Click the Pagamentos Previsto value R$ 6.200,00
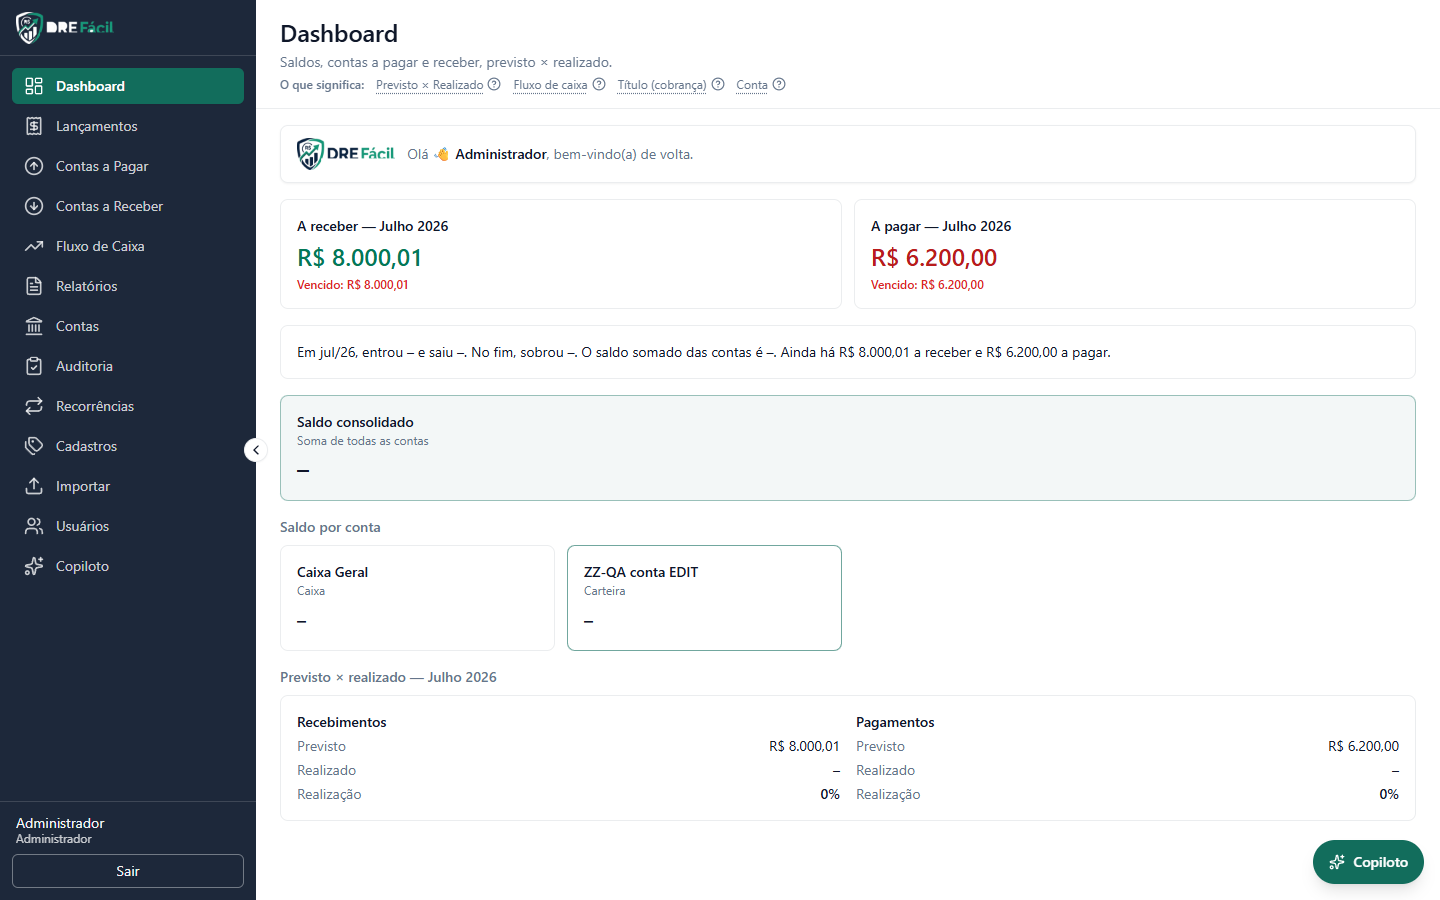 point(1363,746)
